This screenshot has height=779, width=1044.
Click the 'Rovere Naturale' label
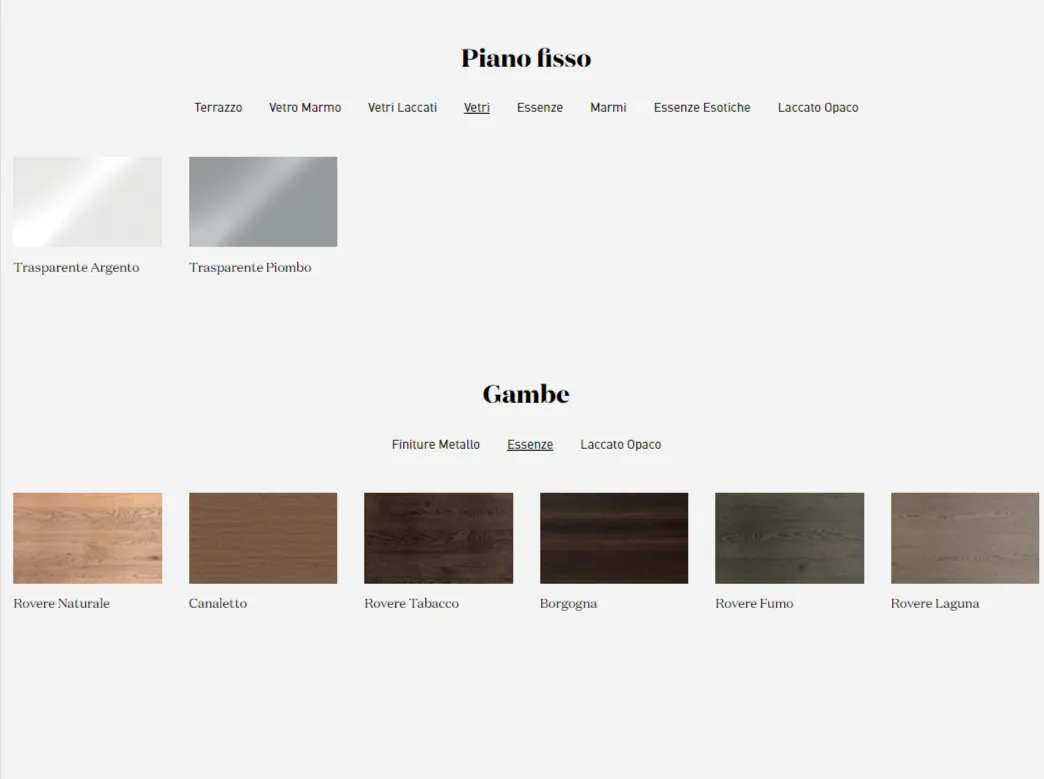tap(61, 604)
